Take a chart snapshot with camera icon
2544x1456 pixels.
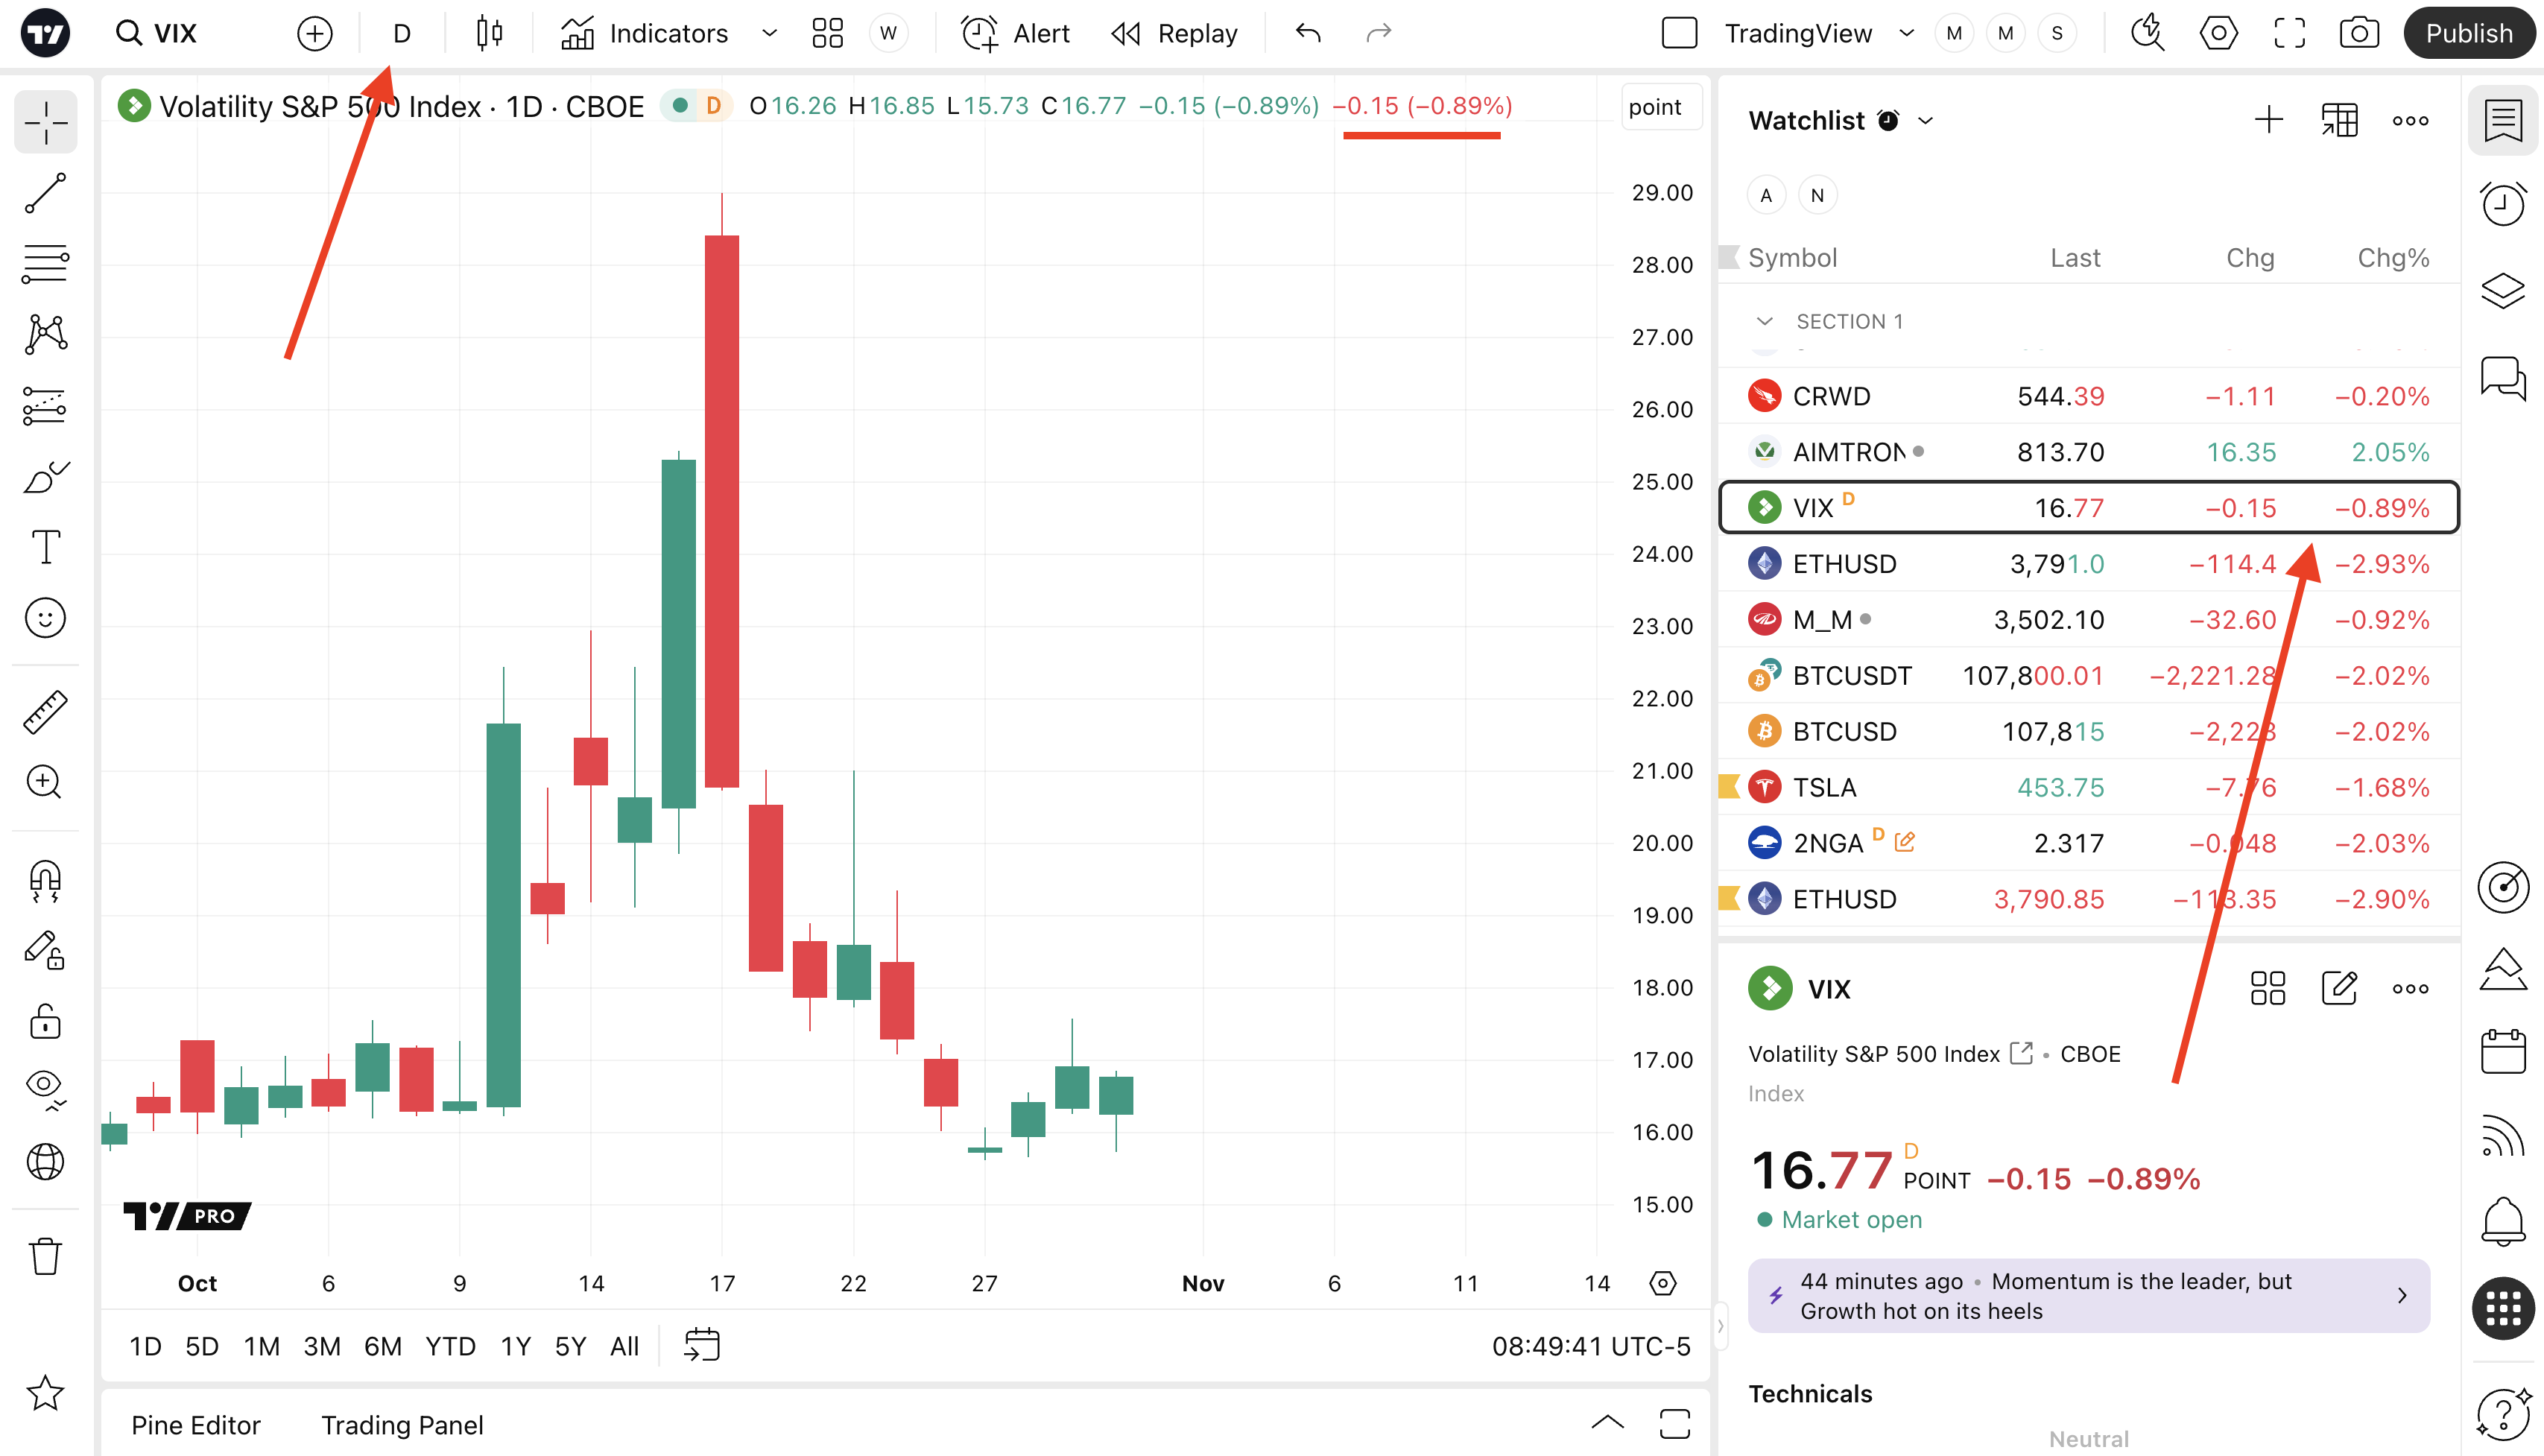coord(2359,33)
